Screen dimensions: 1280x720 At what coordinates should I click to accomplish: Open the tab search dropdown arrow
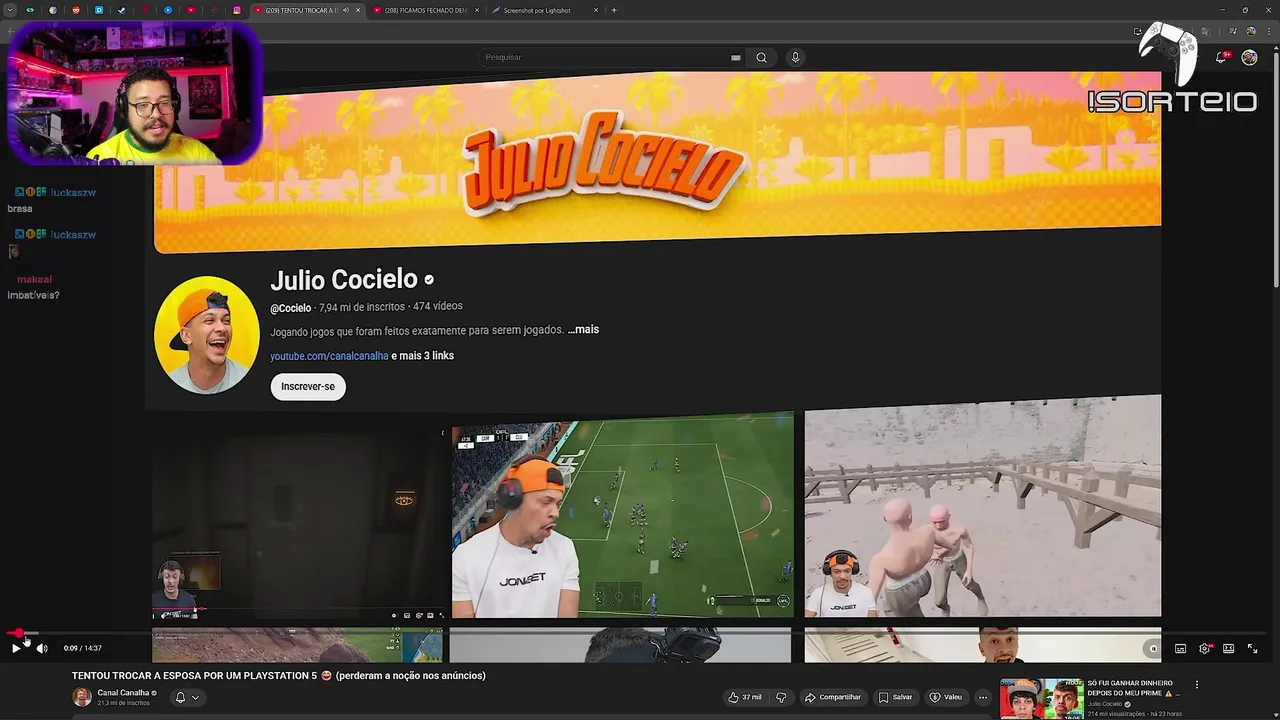[x=10, y=10]
